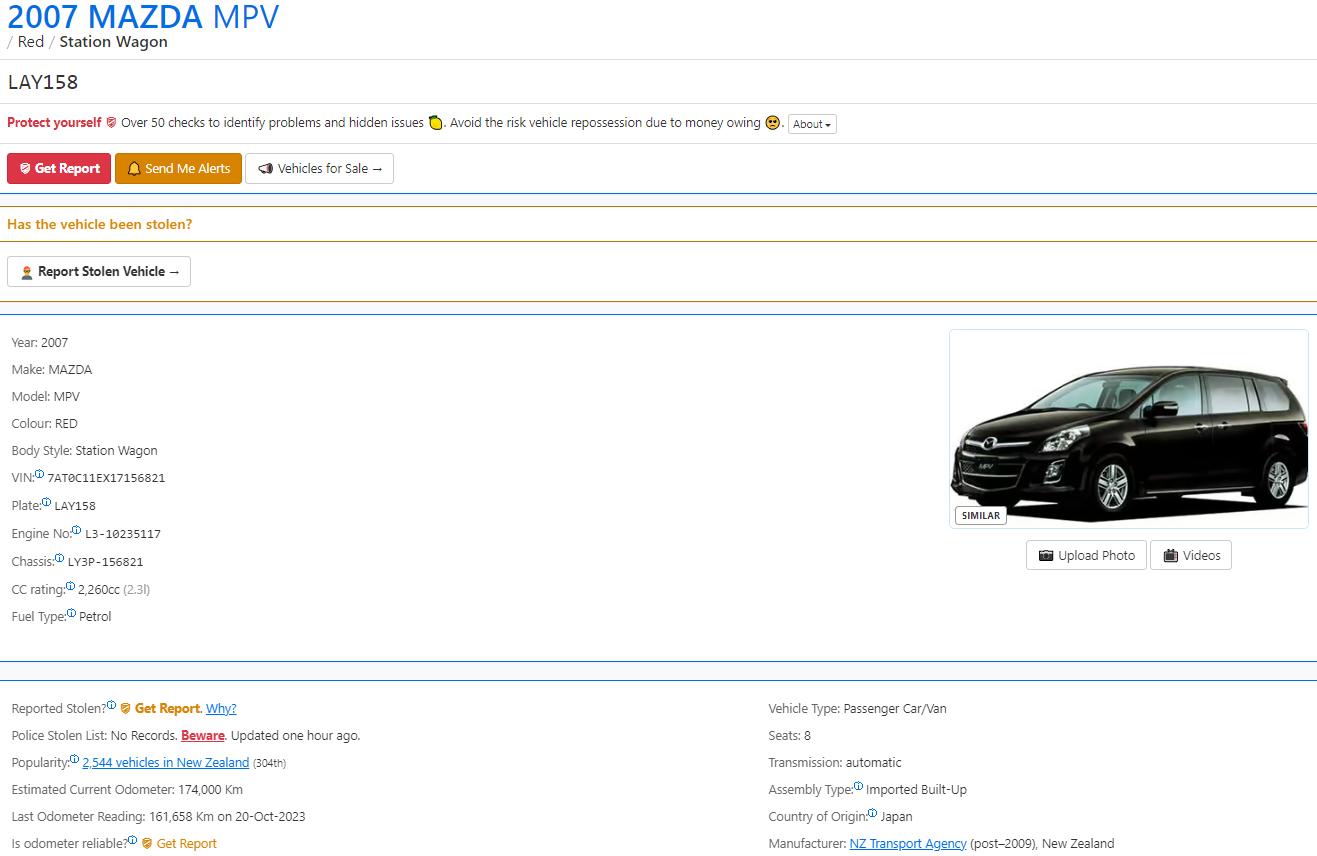1317x856 pixels.
Task: Follow the NZ Transport Agency link
Action: [908, 843]
